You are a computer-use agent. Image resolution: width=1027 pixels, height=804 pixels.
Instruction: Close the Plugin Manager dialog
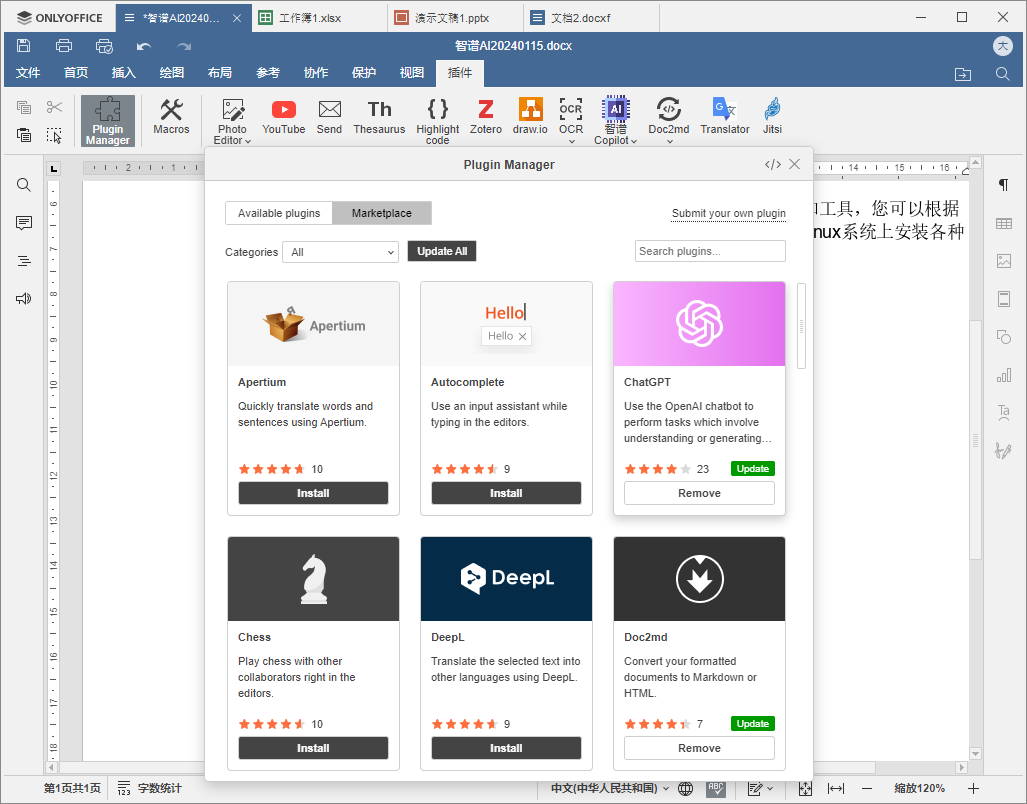click(794, 164)
